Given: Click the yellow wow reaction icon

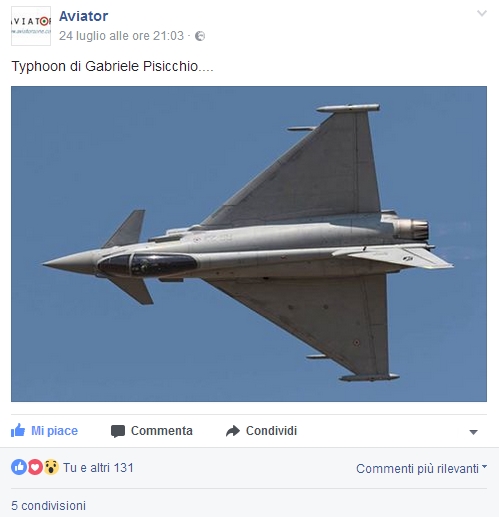Looking at the screenshot, I should (x=51, y=467).
